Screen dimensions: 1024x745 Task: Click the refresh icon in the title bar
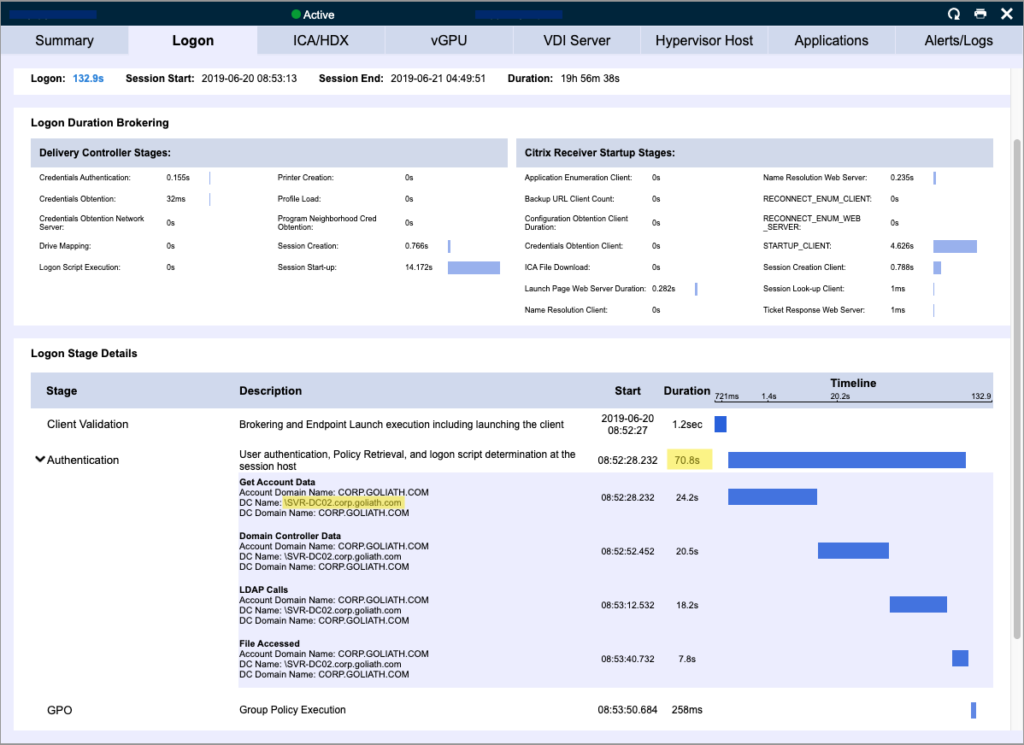tap(953, 14)
